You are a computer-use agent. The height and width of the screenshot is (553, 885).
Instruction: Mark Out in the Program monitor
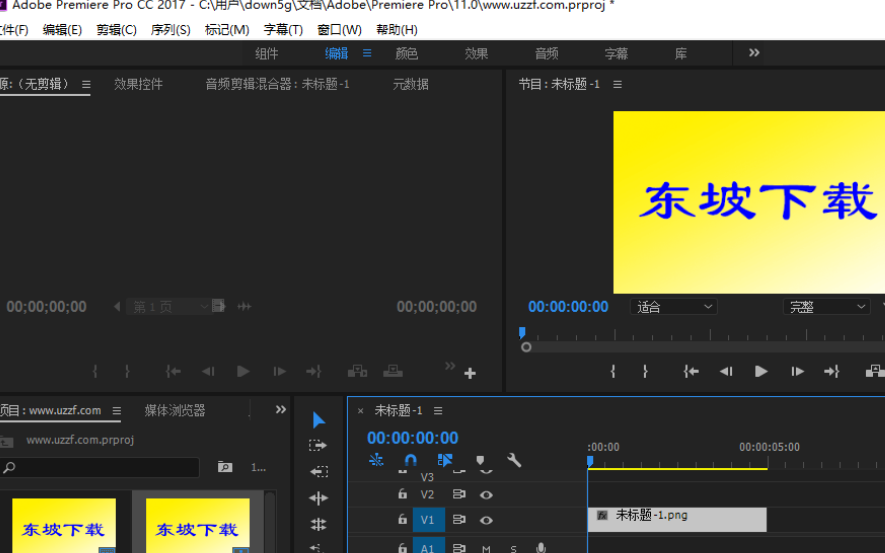(x=645, y=371)
